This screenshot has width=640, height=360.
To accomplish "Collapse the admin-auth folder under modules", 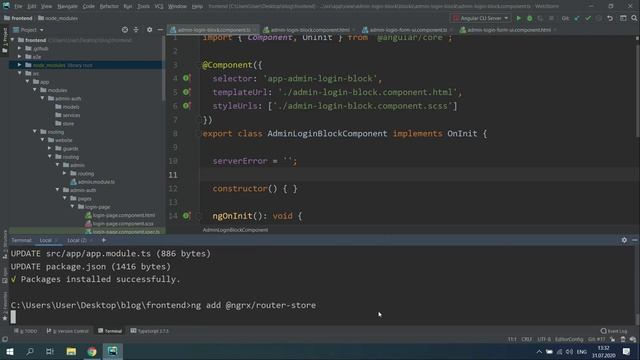I will coord(42,98).
